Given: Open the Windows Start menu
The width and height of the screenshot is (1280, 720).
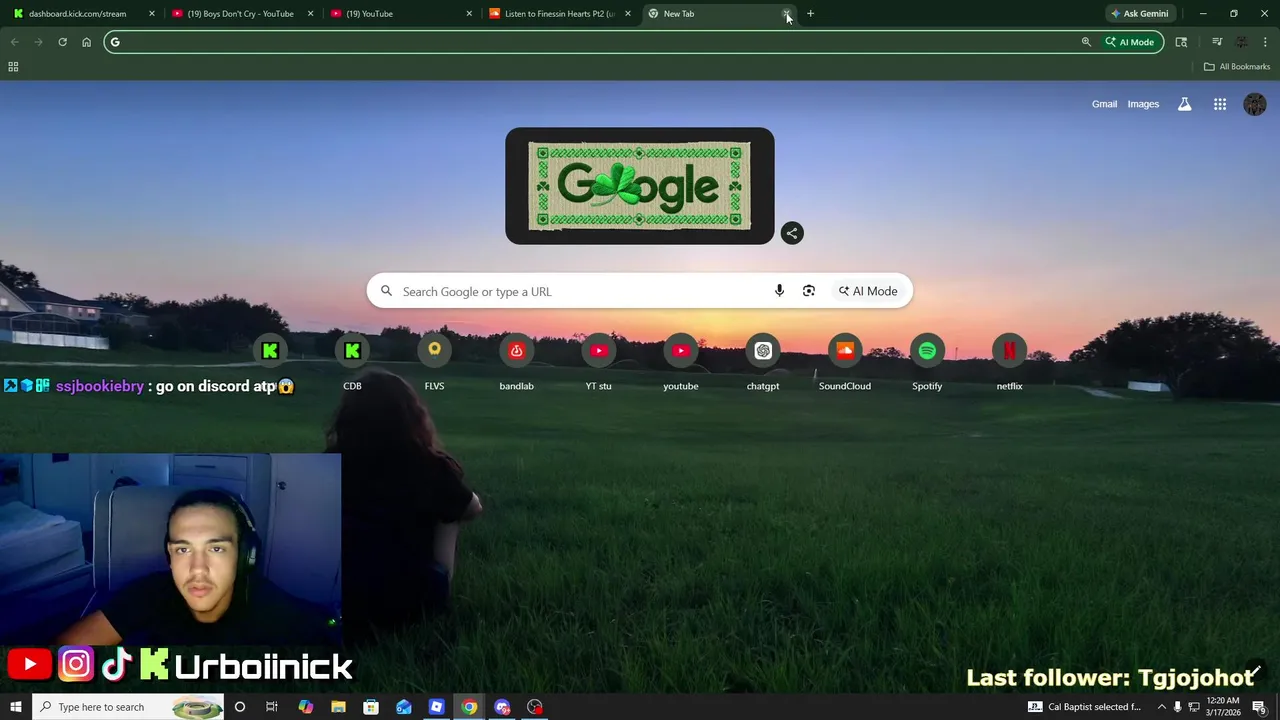Looking at the screenshot, I should pos(15,707).
